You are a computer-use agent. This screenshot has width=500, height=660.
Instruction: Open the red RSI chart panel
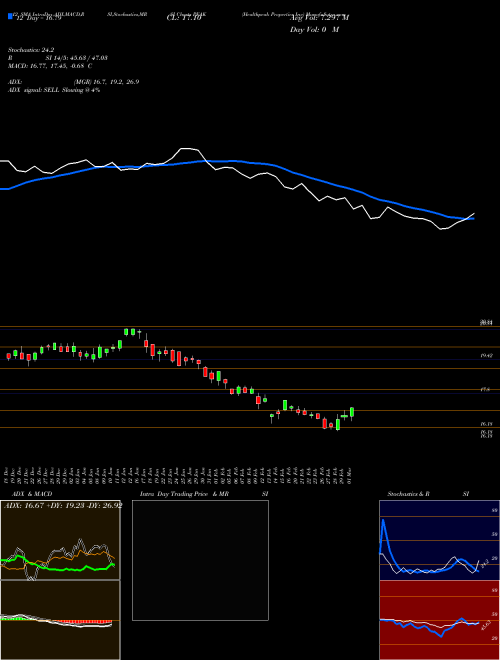[x=439, y=620]
